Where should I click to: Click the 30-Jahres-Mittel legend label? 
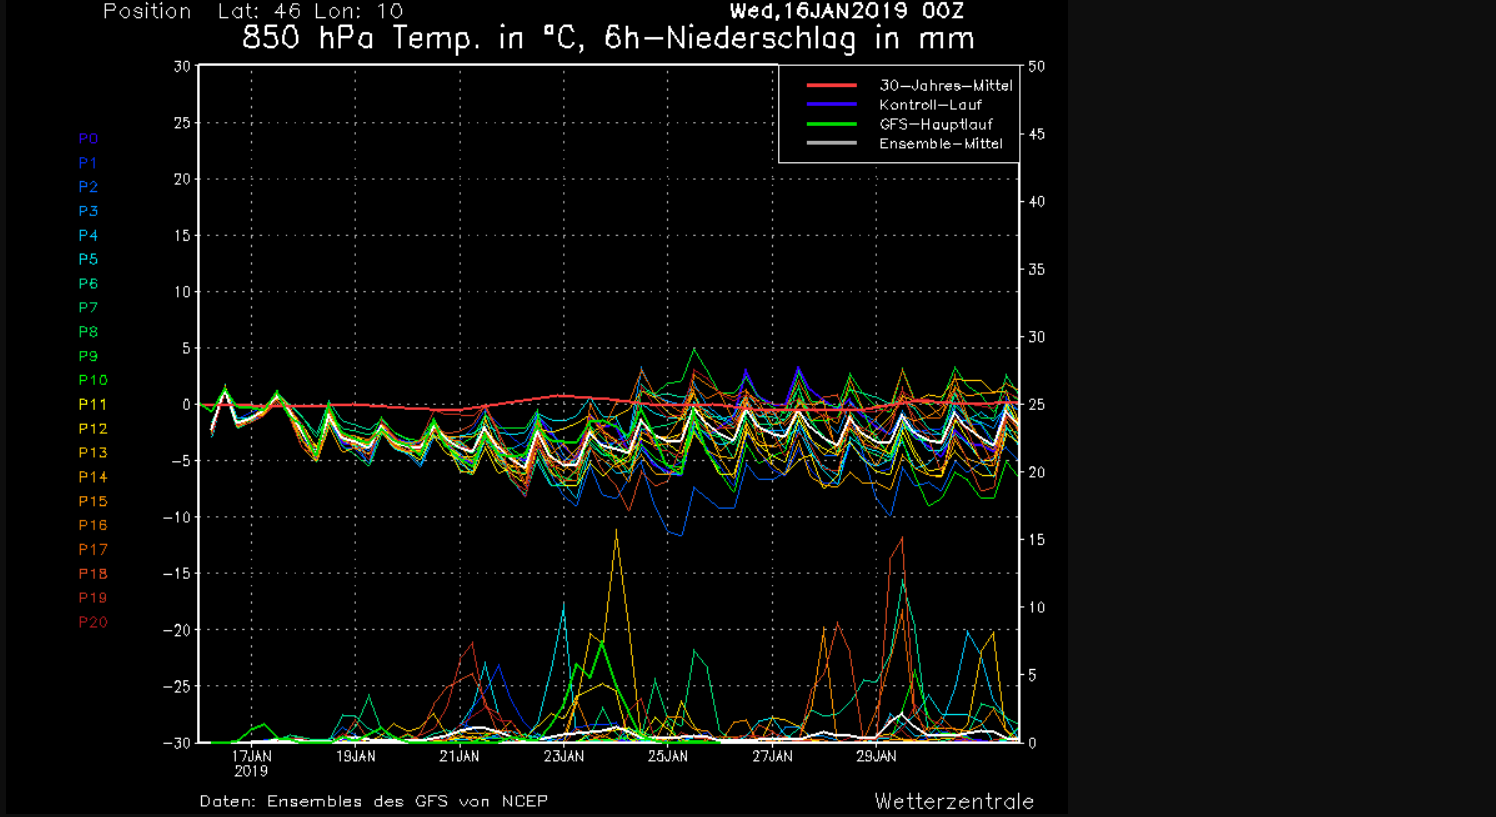946,86
